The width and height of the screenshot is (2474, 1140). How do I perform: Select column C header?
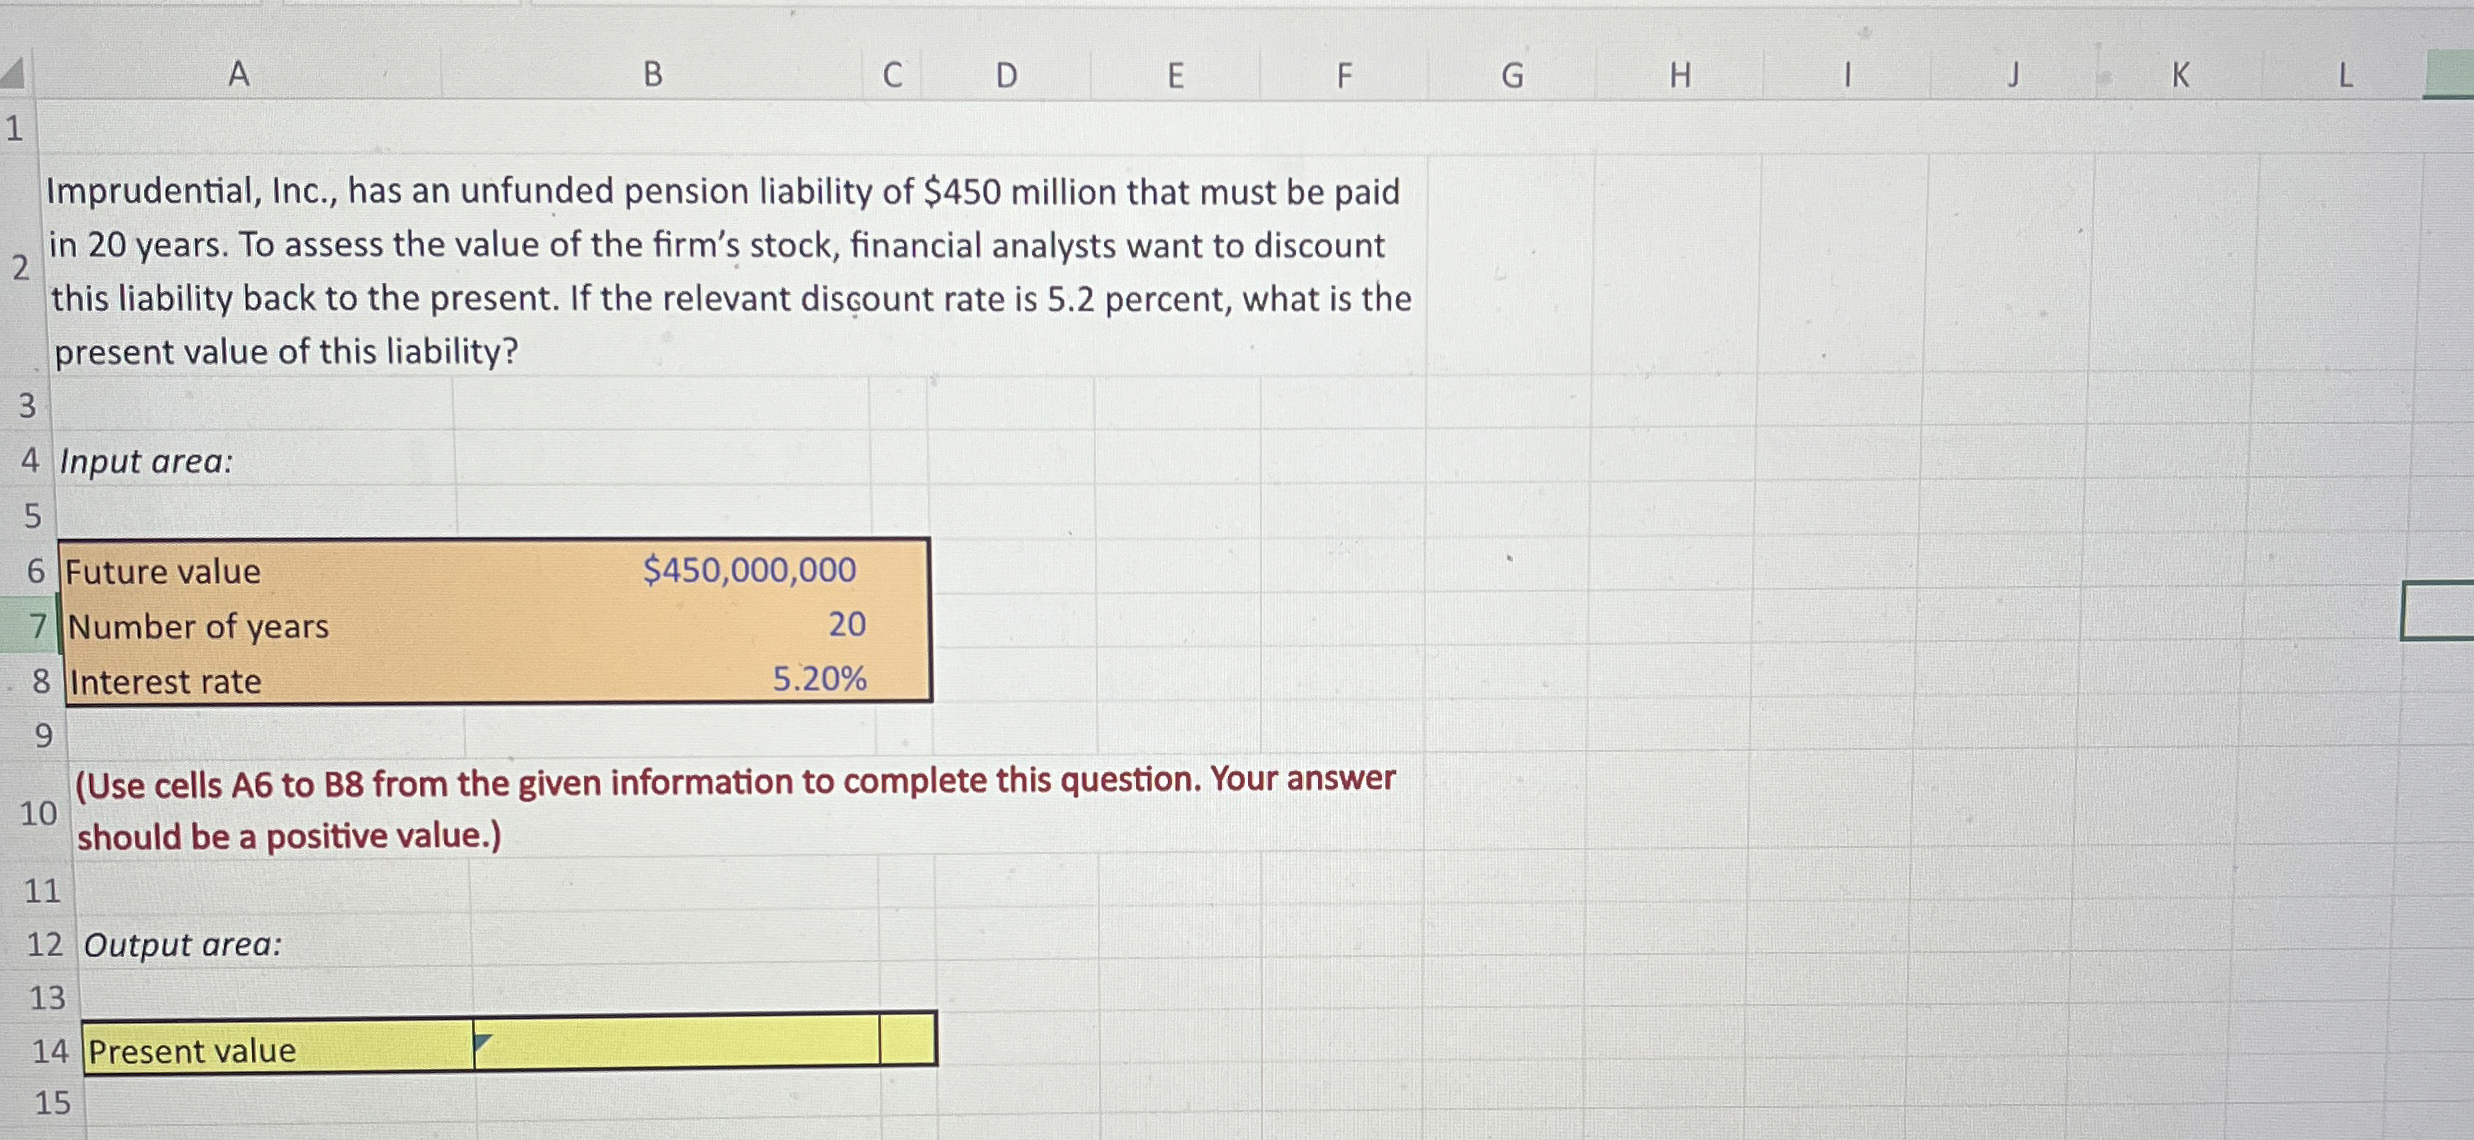pos(892,74)
